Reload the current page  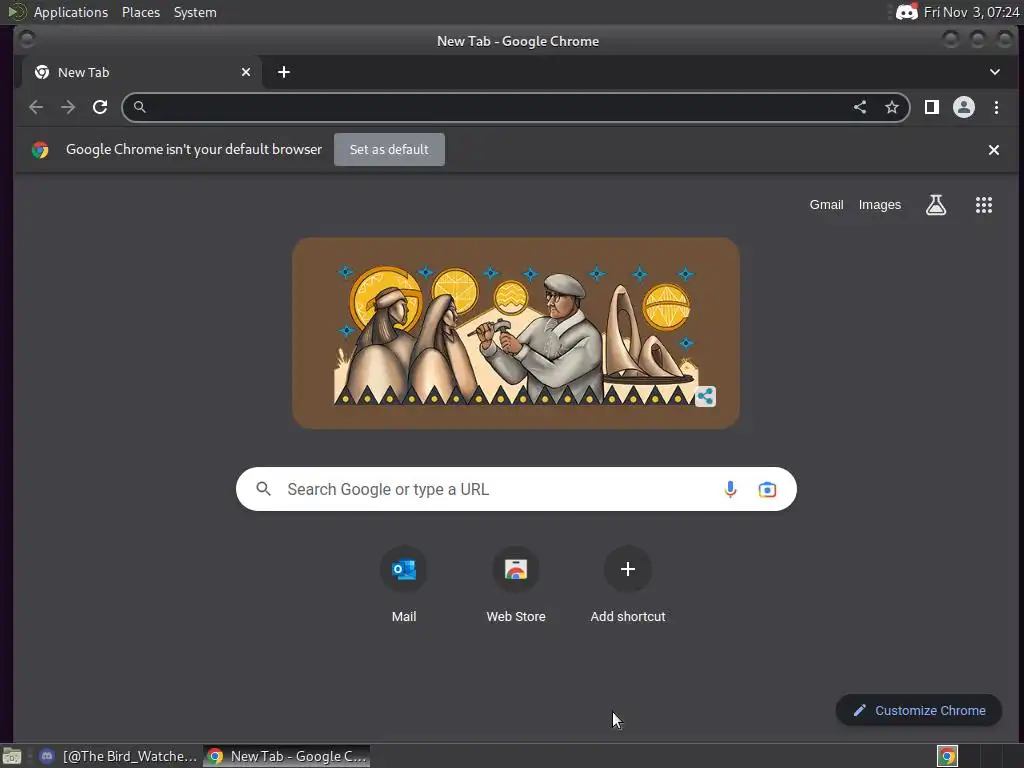tap(100, 107)
